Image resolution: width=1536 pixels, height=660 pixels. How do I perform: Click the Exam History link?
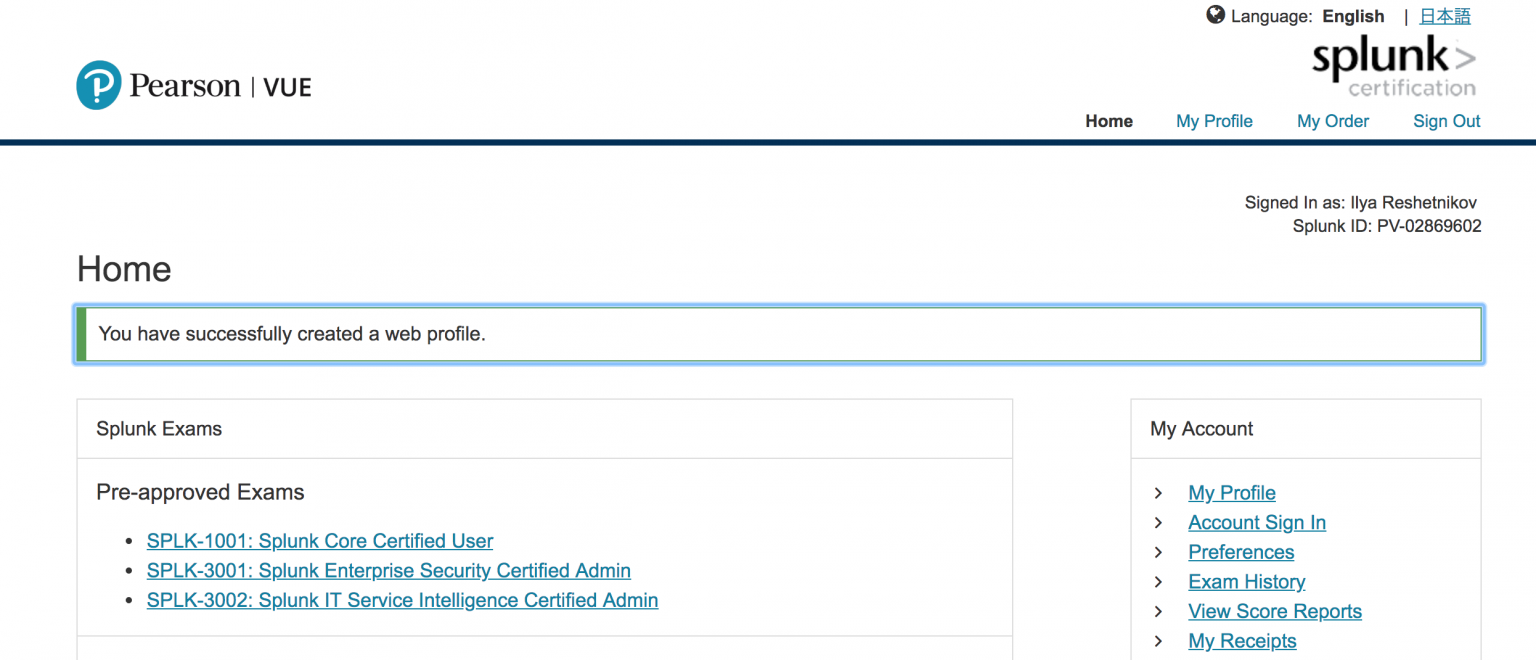tap(1246, 582)
